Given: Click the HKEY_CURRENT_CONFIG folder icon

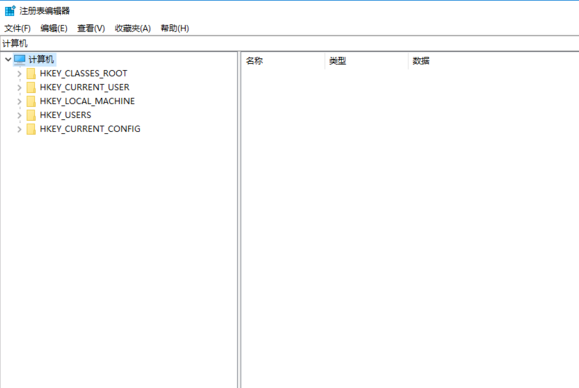Looking at the screenshot, I should 31,129.
